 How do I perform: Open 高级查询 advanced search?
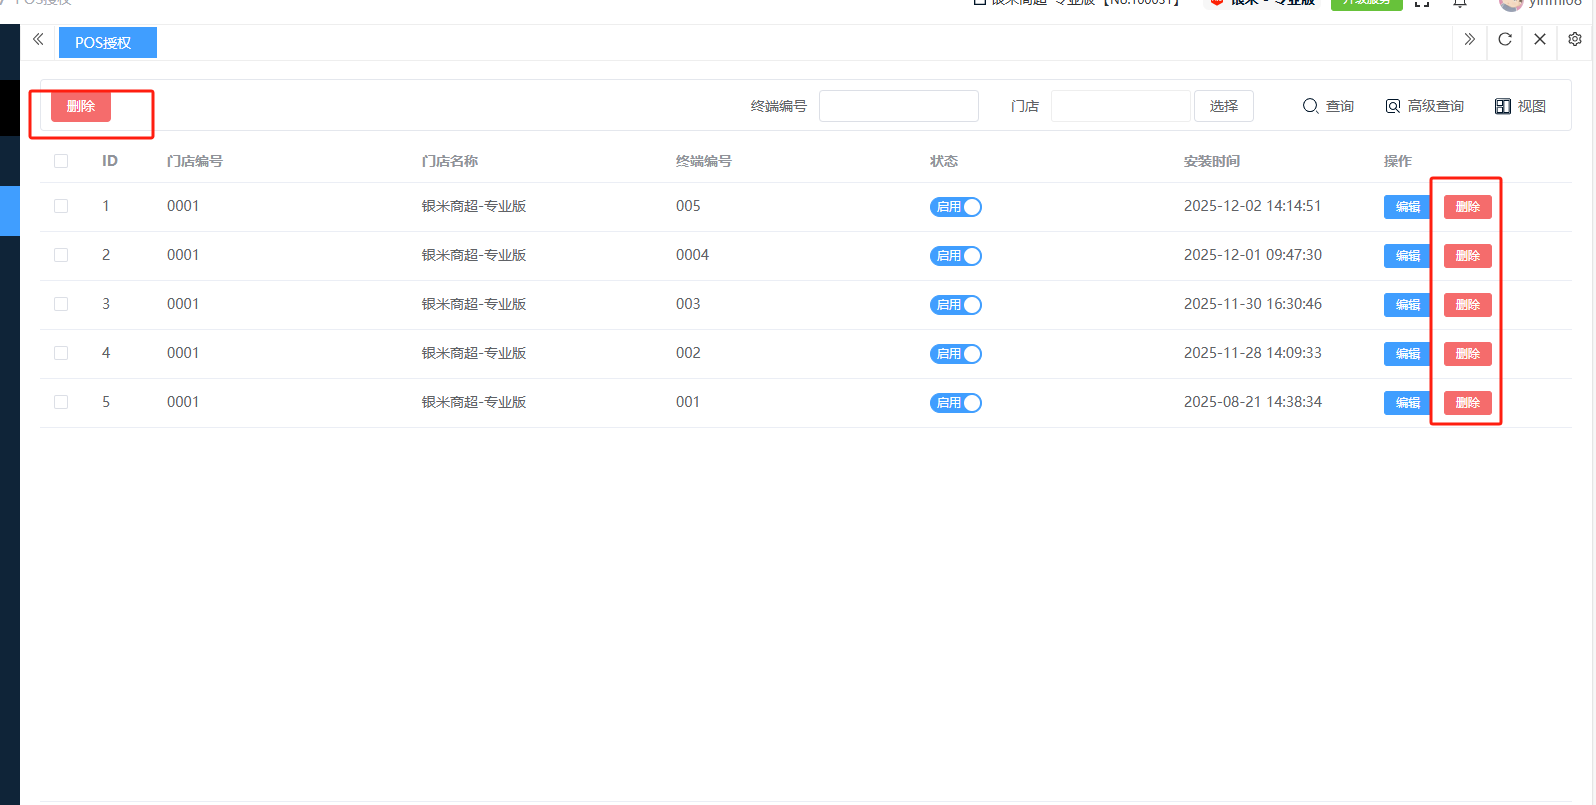[1424, 106]
